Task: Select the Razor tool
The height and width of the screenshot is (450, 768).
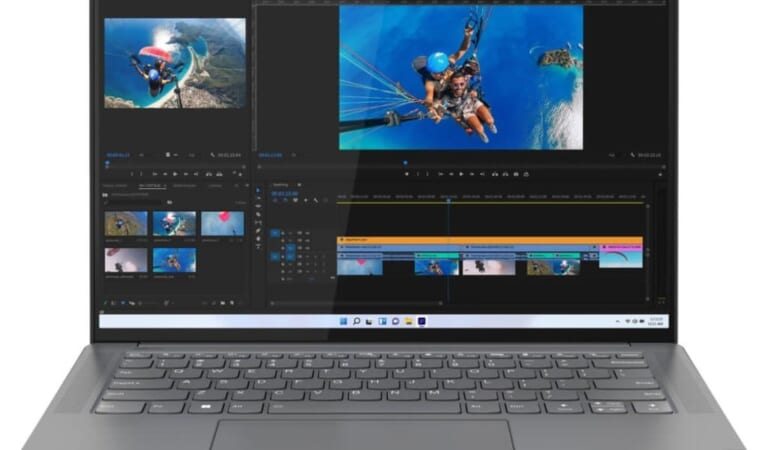Action: tap(258, 214)
